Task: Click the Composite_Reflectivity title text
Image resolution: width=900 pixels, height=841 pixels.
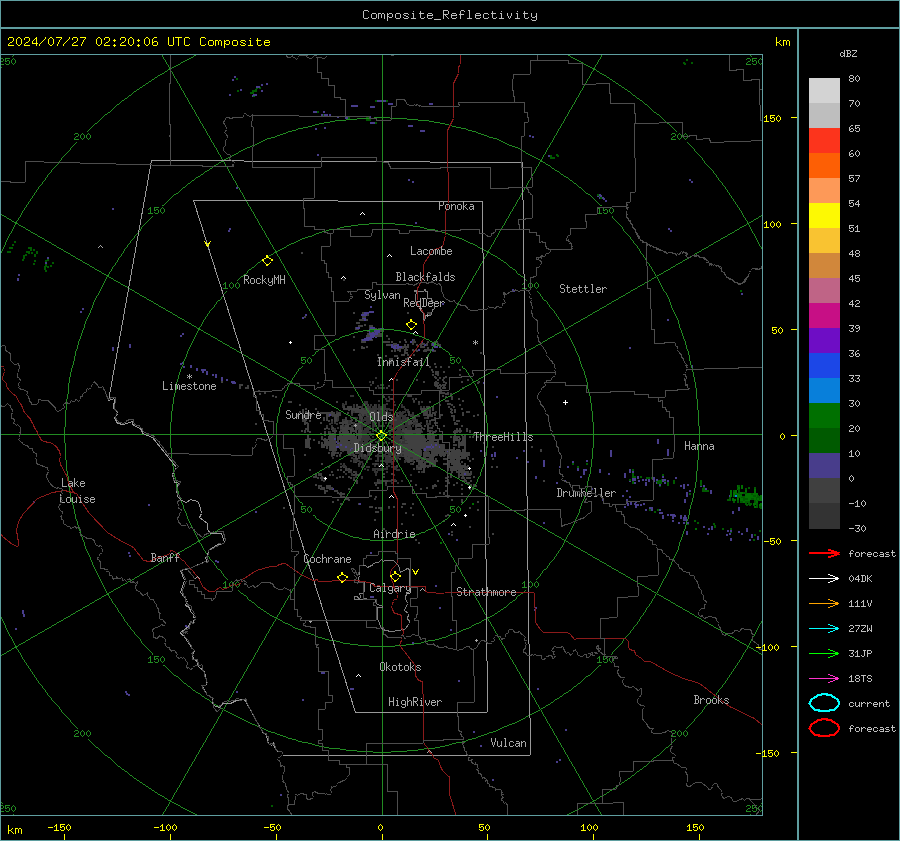Action: 449,15
